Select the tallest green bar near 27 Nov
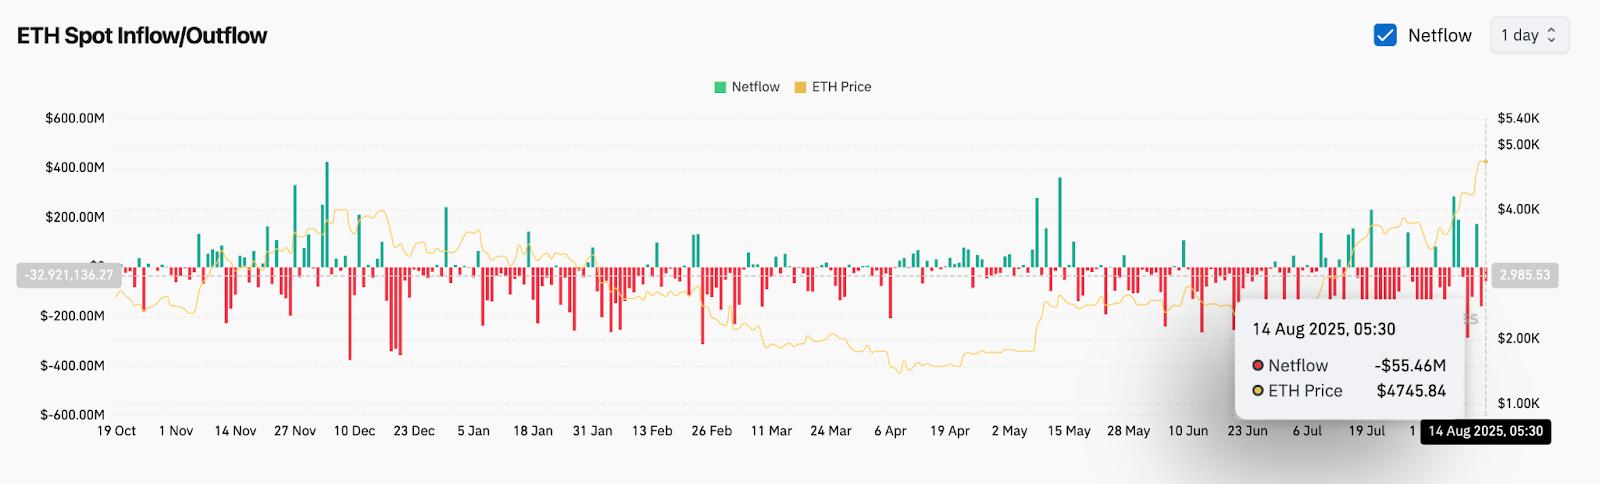 point(327,214)
